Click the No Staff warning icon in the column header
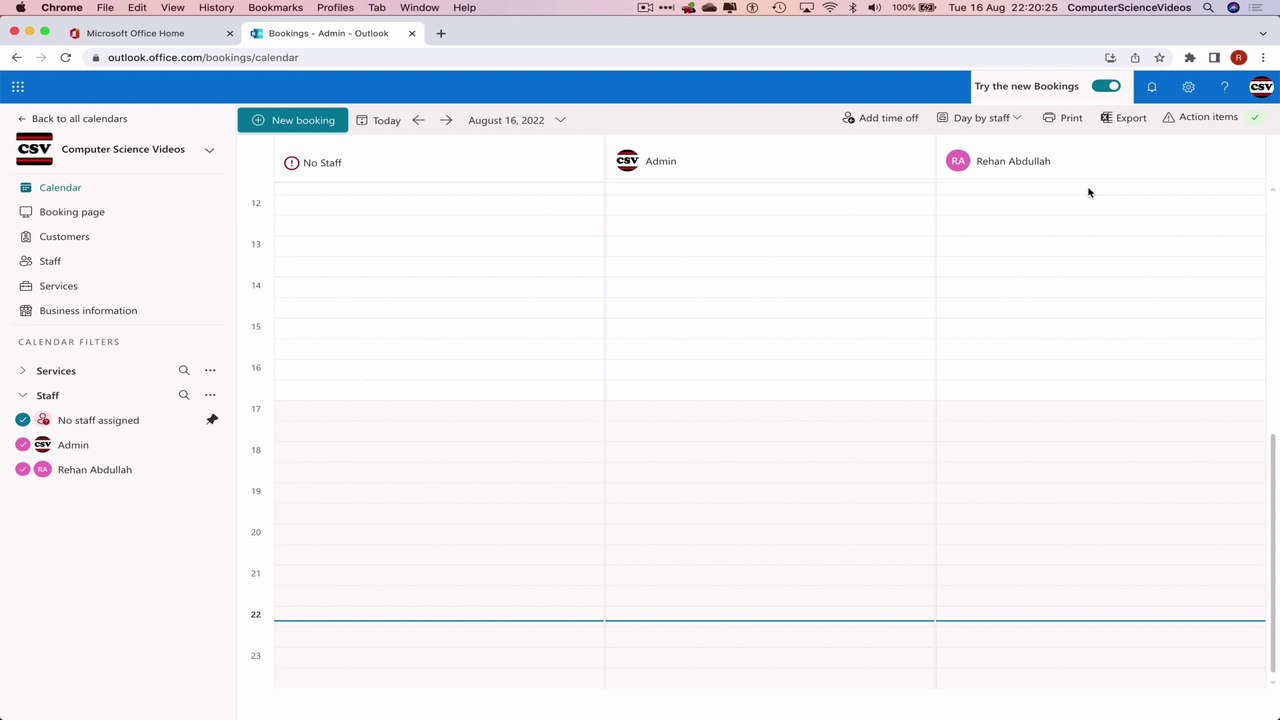This screenshot has width=1280, height=720. 292,163
